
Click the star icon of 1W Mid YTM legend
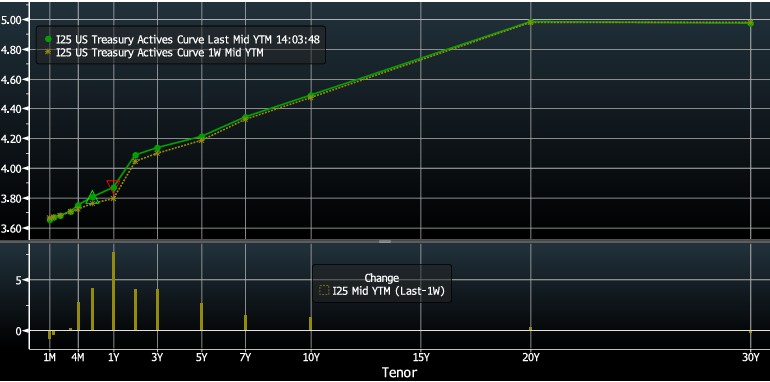[48, 52]
